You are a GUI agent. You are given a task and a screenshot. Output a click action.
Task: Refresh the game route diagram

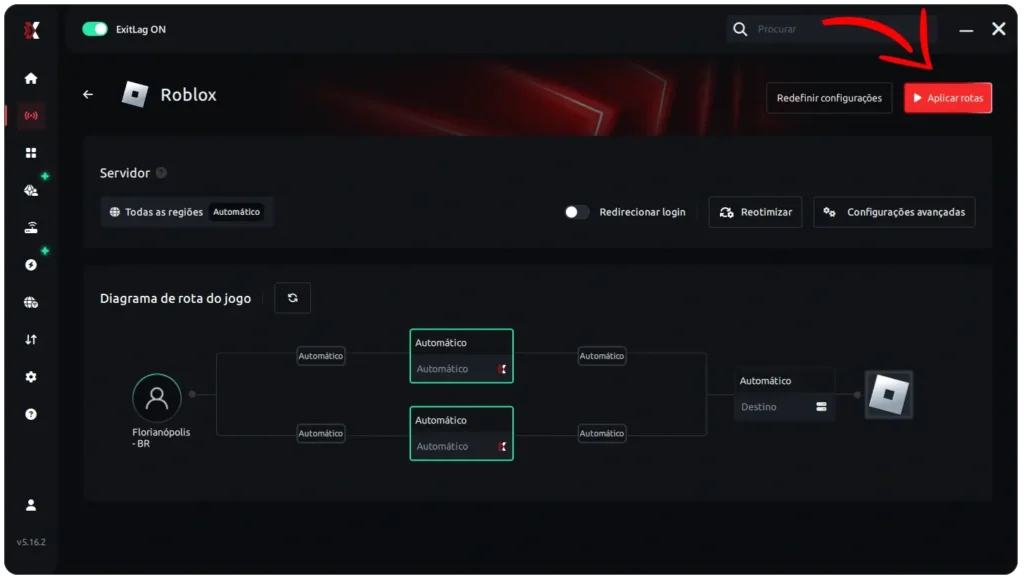click(x=292, y=297)
